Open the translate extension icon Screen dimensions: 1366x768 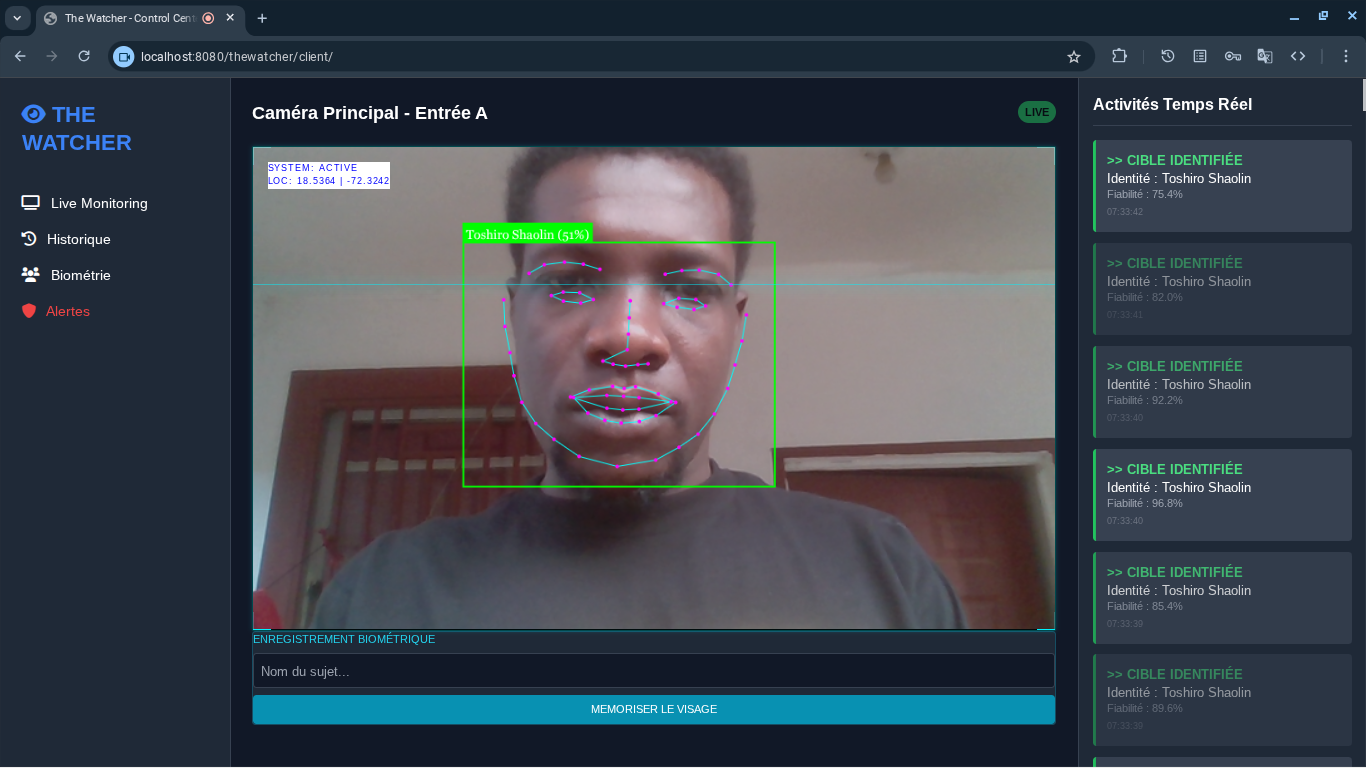point(1265,57)
